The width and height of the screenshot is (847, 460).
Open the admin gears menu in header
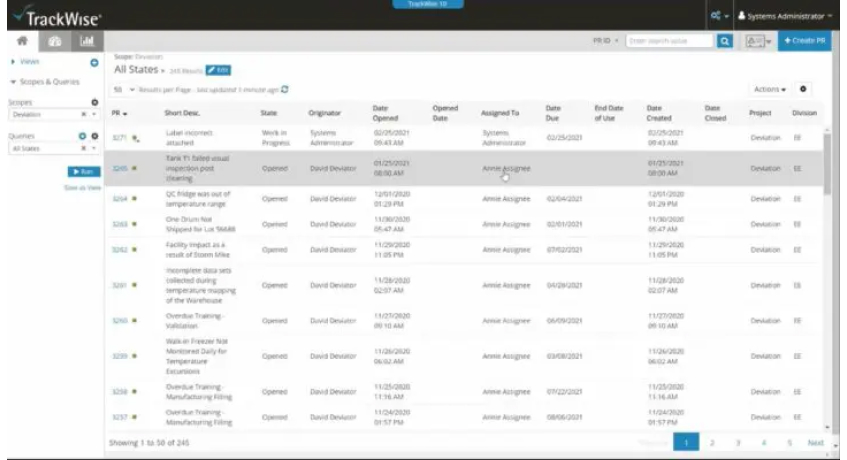pyautogui.click(x=716, y=16)
